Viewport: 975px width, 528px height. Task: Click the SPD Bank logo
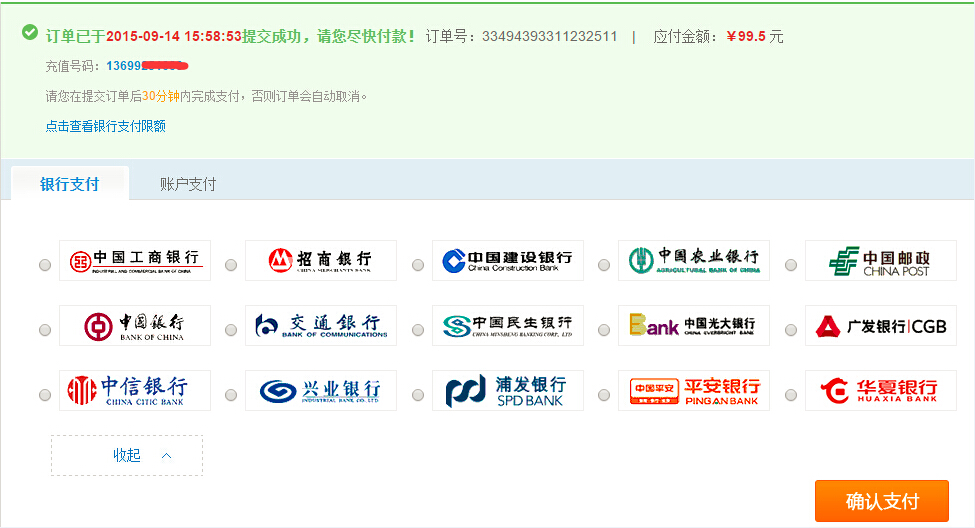[508, 391]
